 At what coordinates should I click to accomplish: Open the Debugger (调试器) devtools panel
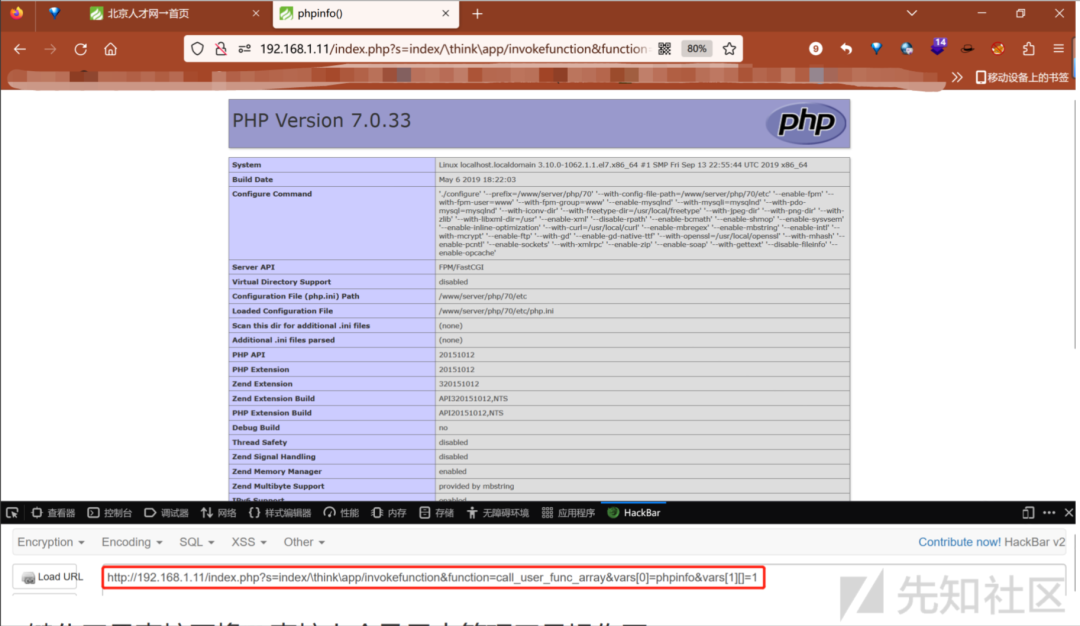coord(166,512)
